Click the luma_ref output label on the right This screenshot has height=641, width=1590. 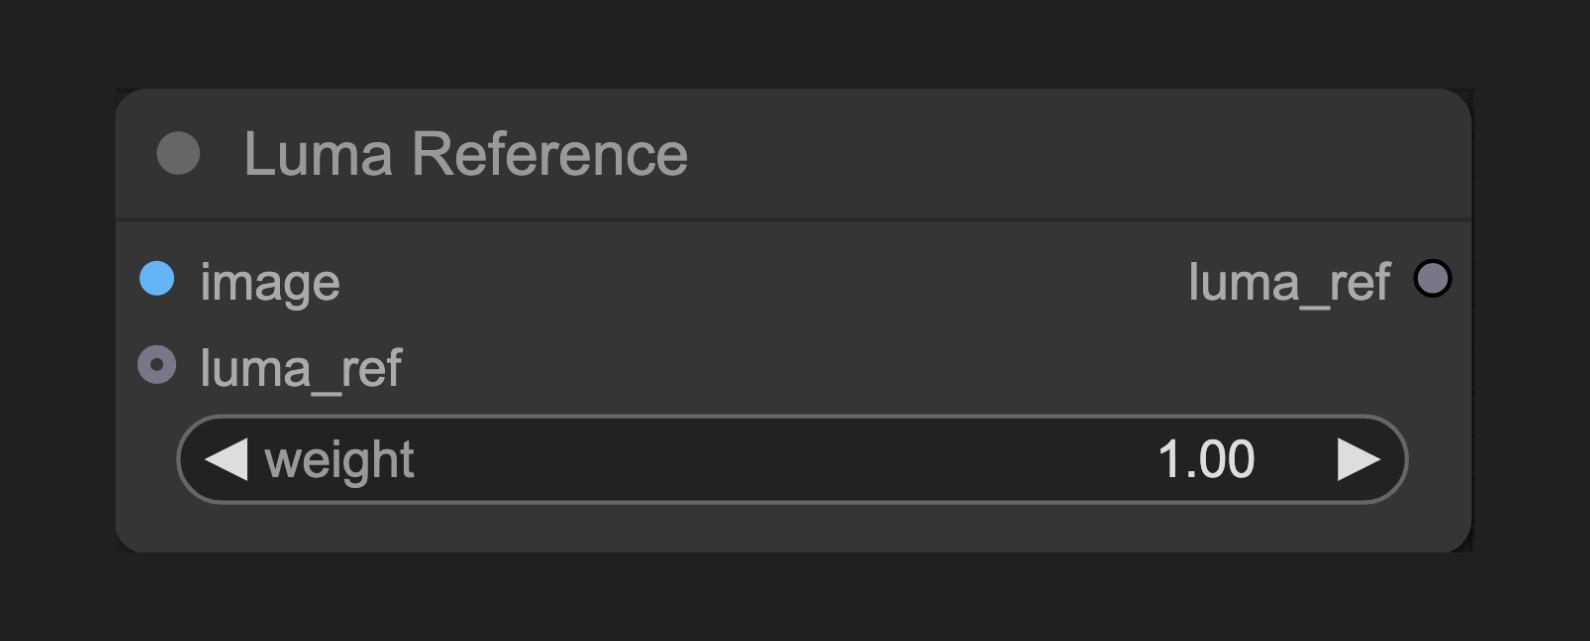(x=1289, y=283)
